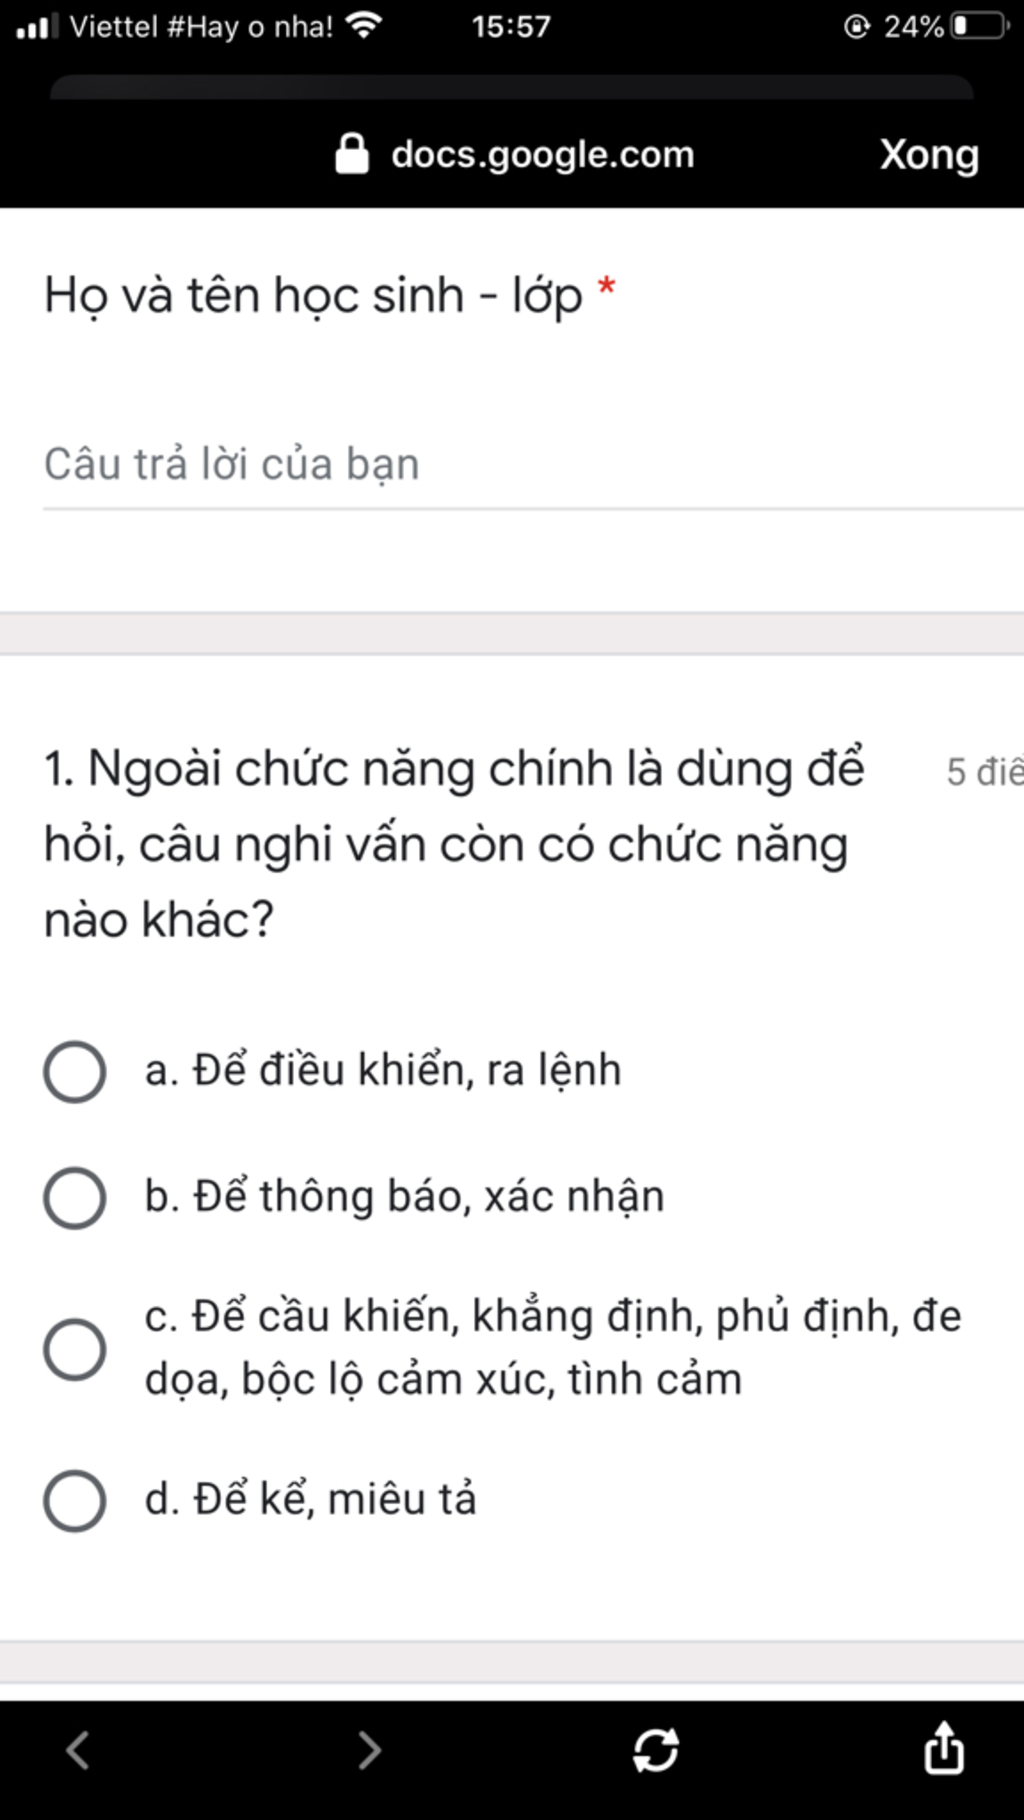Tap the docs.google.com address text
The width and height of the screenshot is (1024, 1820).
(542, 155)
